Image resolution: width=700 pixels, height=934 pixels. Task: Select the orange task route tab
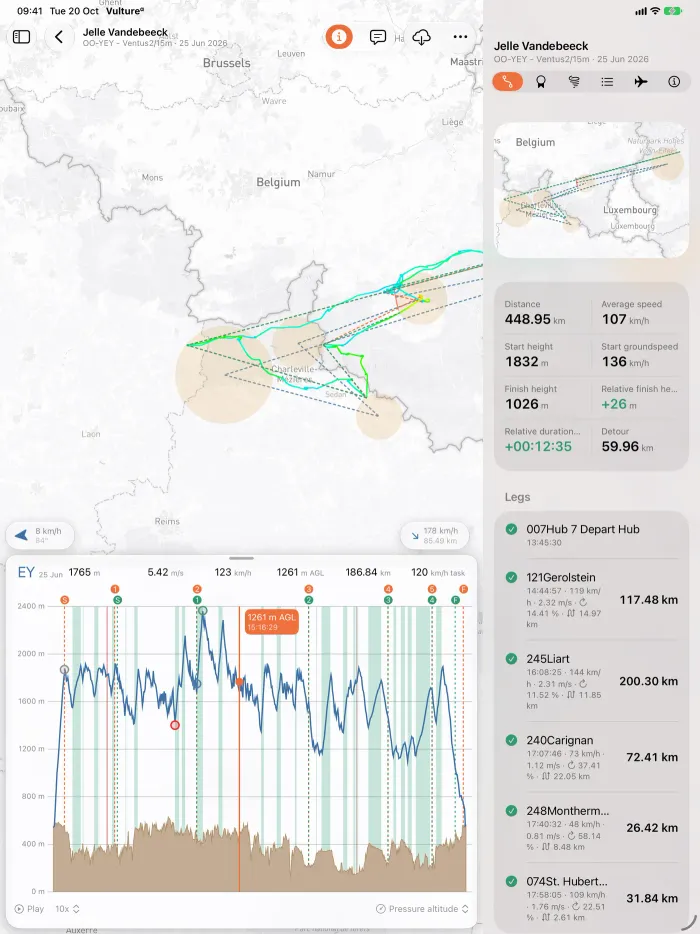click(x=508, y=82)
